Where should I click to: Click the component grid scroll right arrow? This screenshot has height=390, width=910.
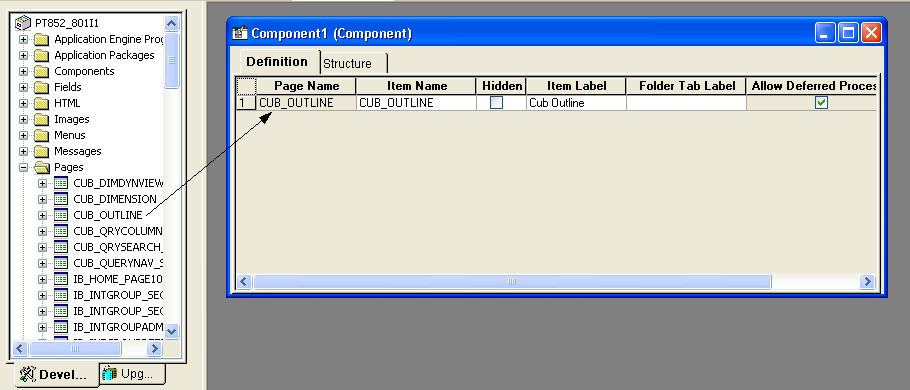pyautogui.click(x=867, y=281)
